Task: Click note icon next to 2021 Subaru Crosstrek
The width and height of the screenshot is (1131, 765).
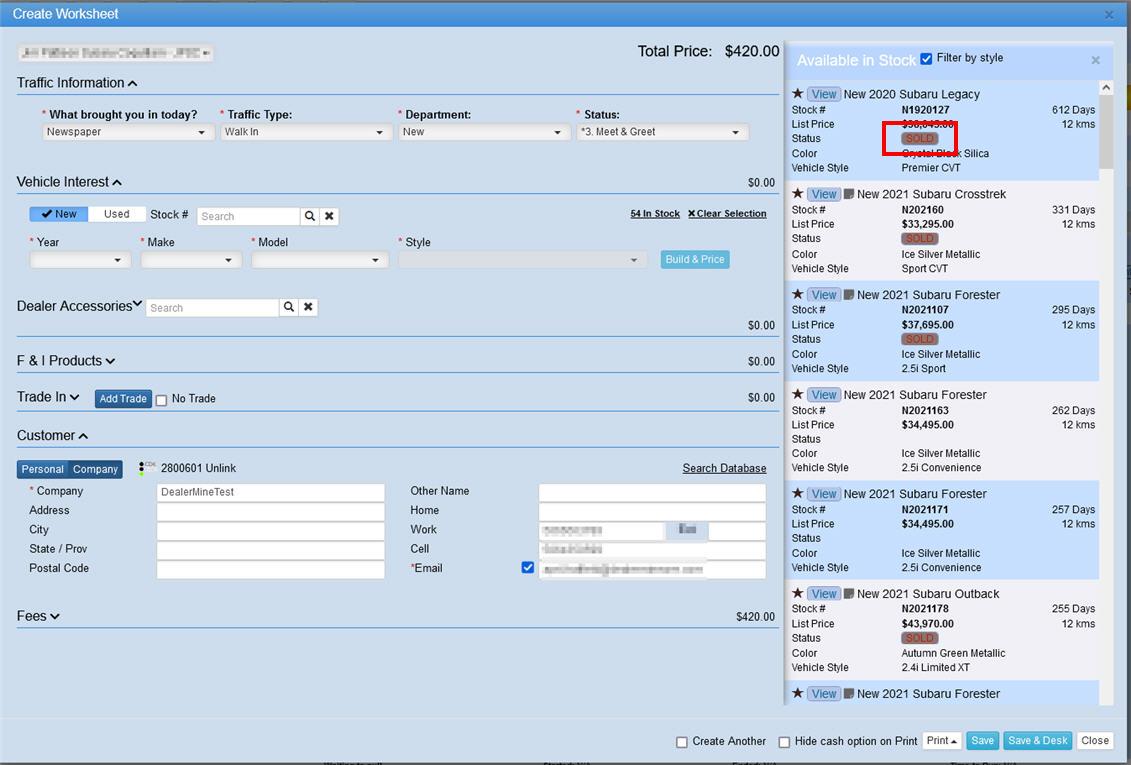Action: click(849, 194)
